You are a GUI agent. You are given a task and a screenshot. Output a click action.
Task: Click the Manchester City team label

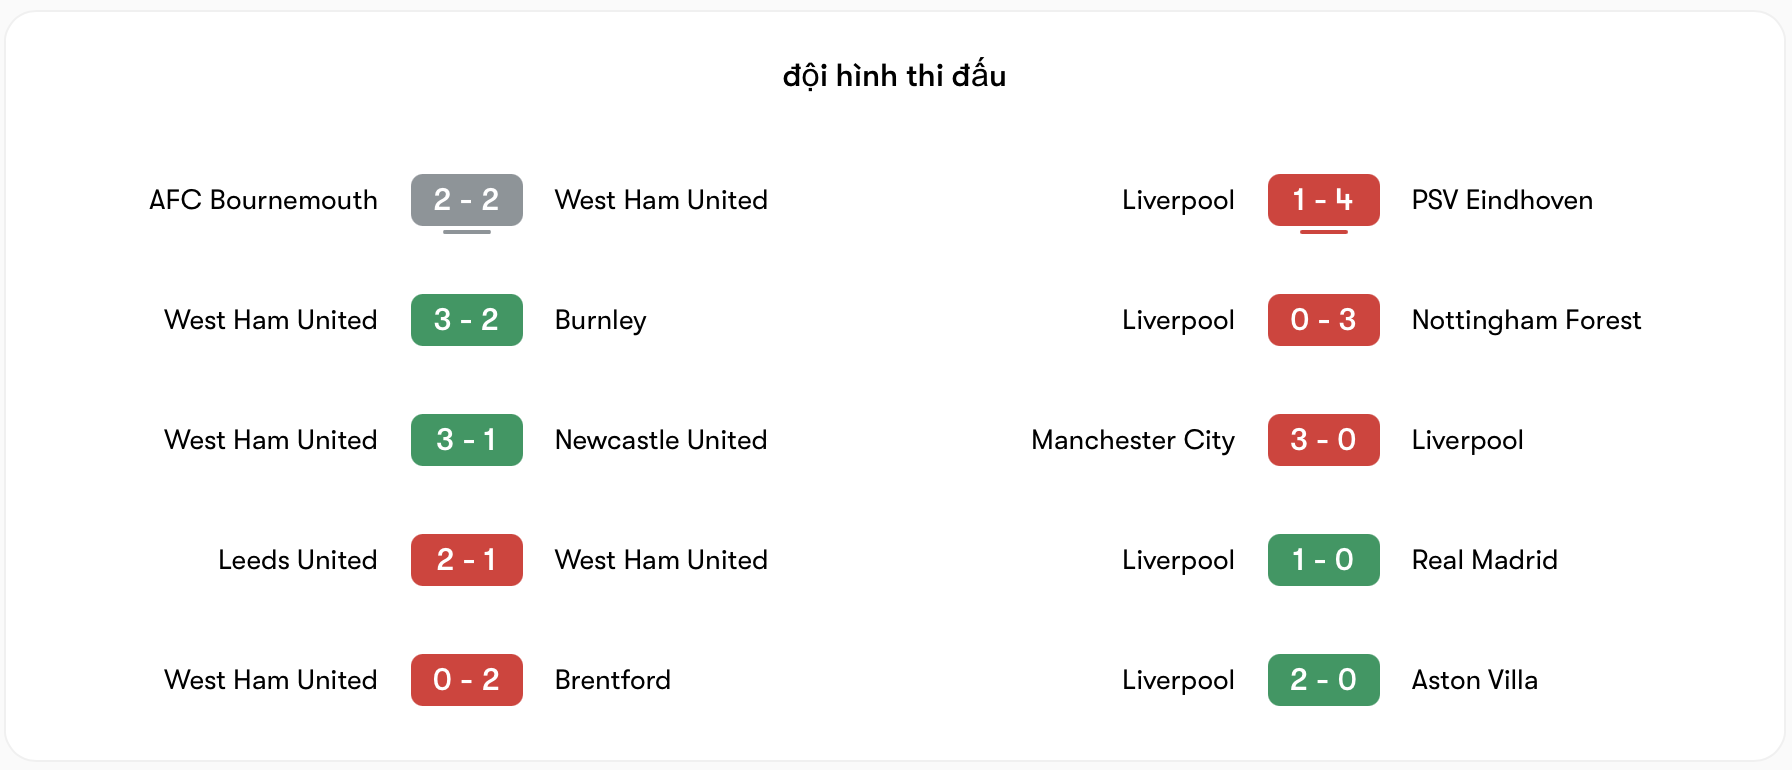pyautogui.click(x=1133, y=440)
